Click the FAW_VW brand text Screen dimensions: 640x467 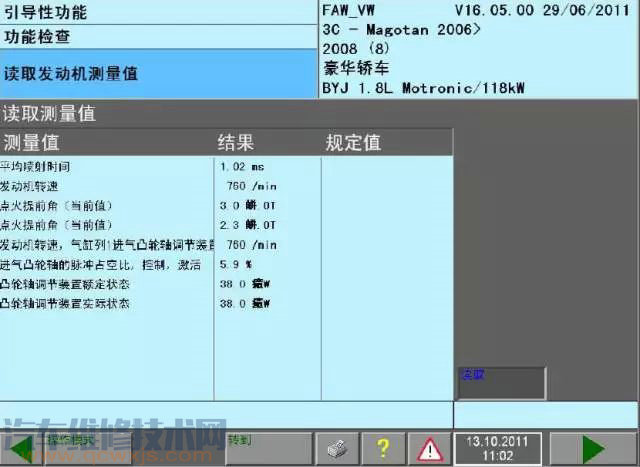point(349,11)
